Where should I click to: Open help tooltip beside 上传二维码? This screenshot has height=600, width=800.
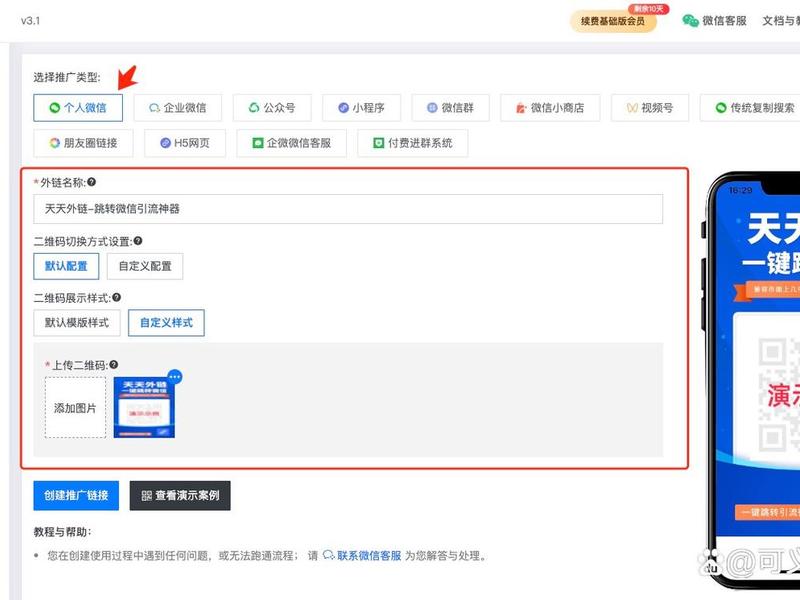coord(113,365)
